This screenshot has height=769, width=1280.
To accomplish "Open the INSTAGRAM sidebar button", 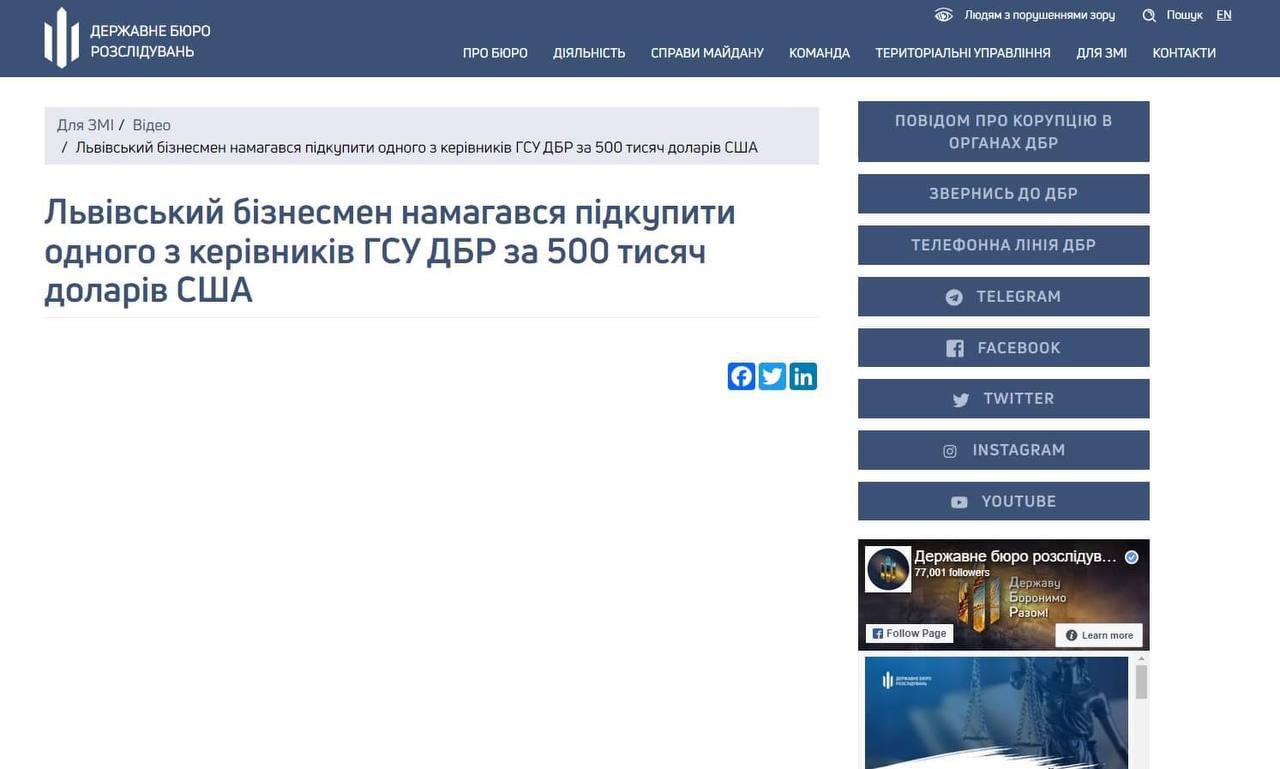I will point(1003,450).
